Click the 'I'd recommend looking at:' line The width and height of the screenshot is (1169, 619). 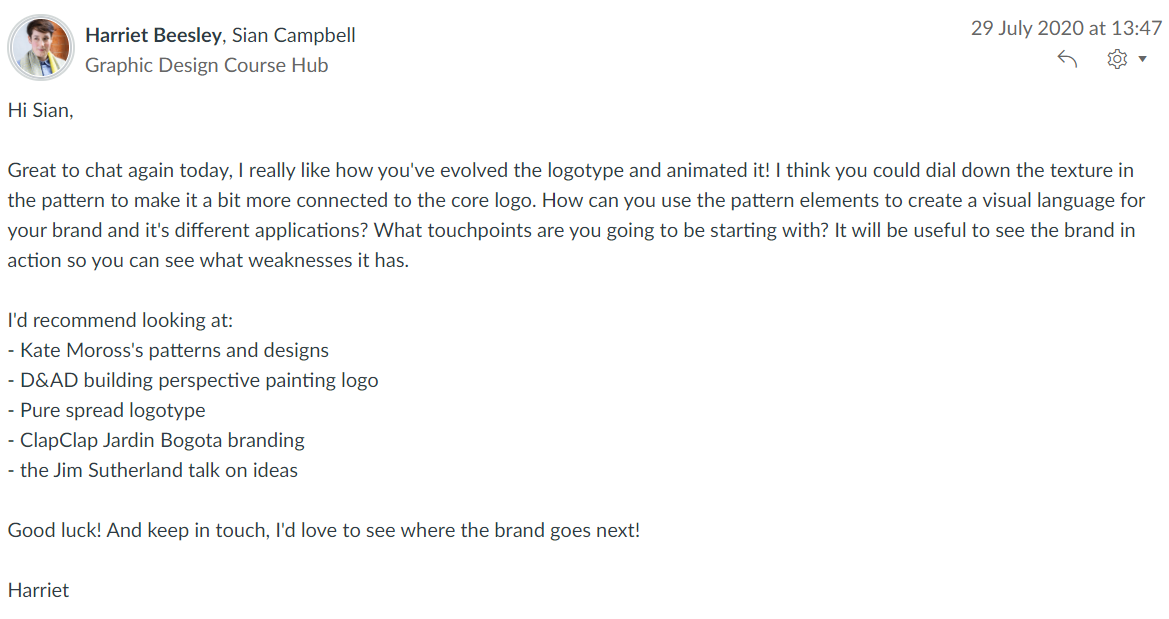[120, 321]
